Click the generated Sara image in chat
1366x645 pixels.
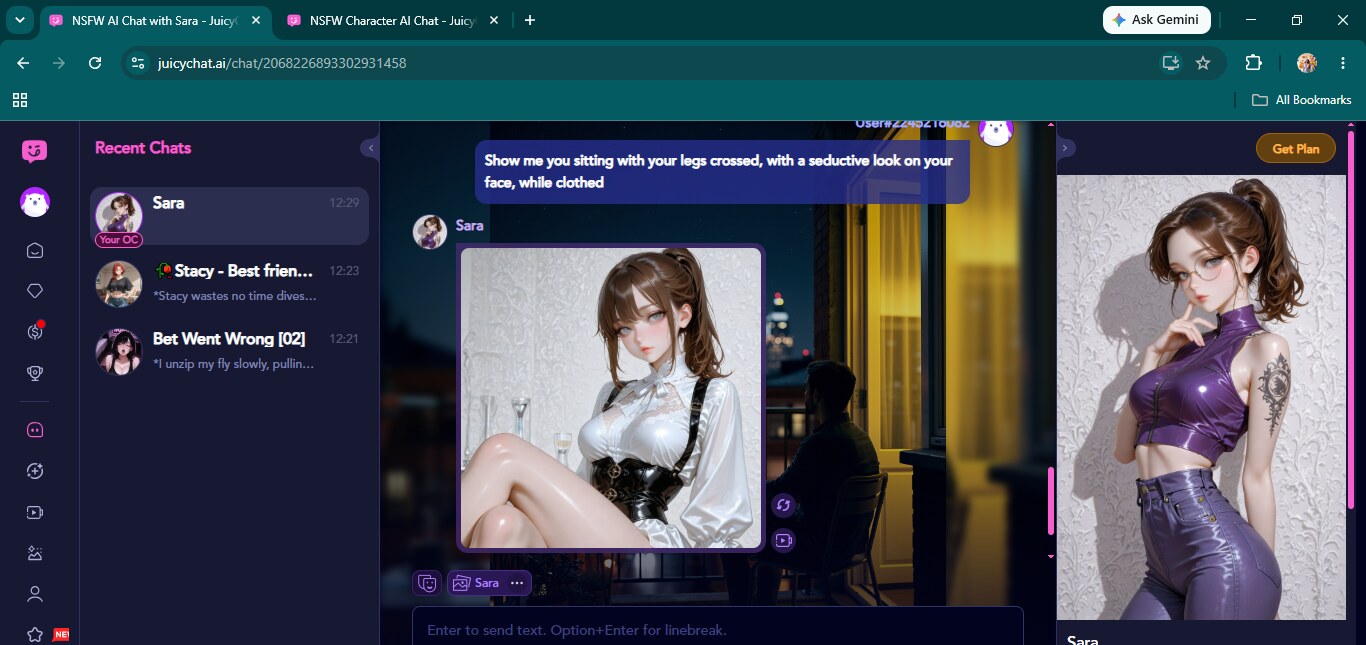611,398
